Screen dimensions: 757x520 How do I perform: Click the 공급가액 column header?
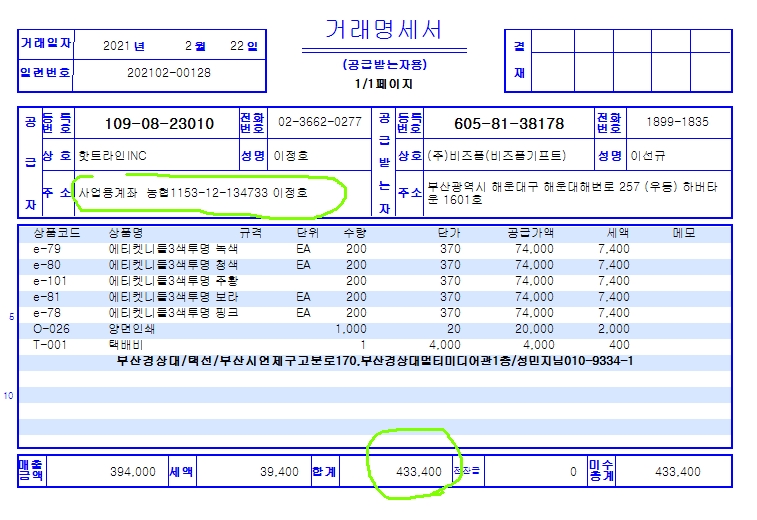[x=530, y=233]
